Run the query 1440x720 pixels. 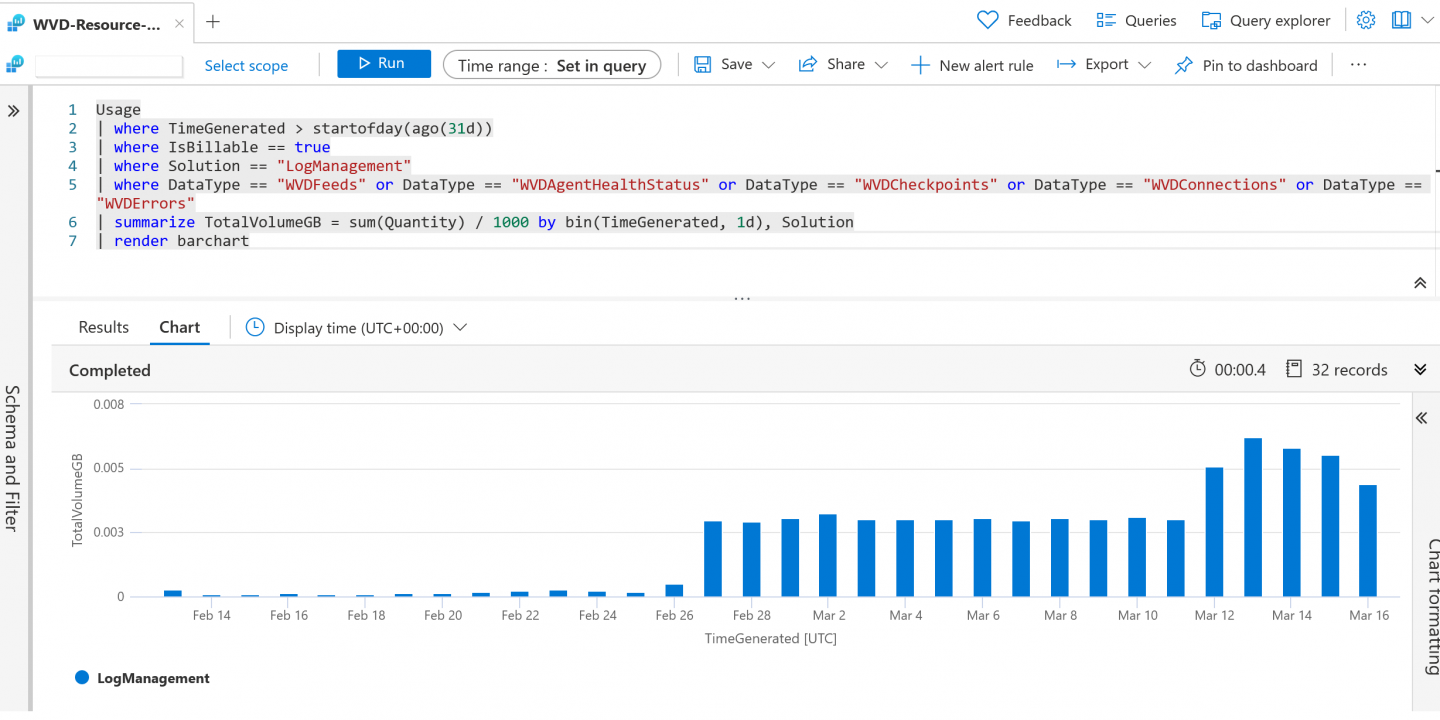tap(384, 64)
